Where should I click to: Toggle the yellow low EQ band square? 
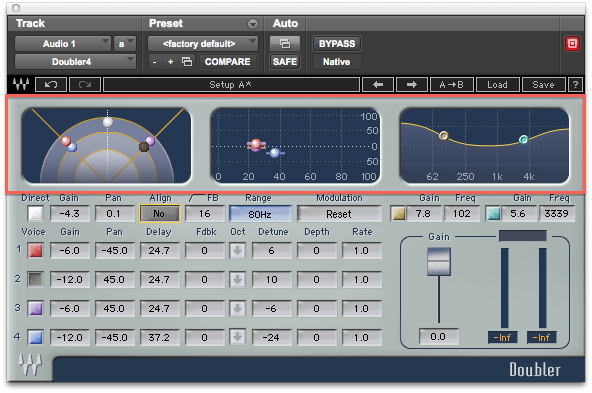coord(398,214)
